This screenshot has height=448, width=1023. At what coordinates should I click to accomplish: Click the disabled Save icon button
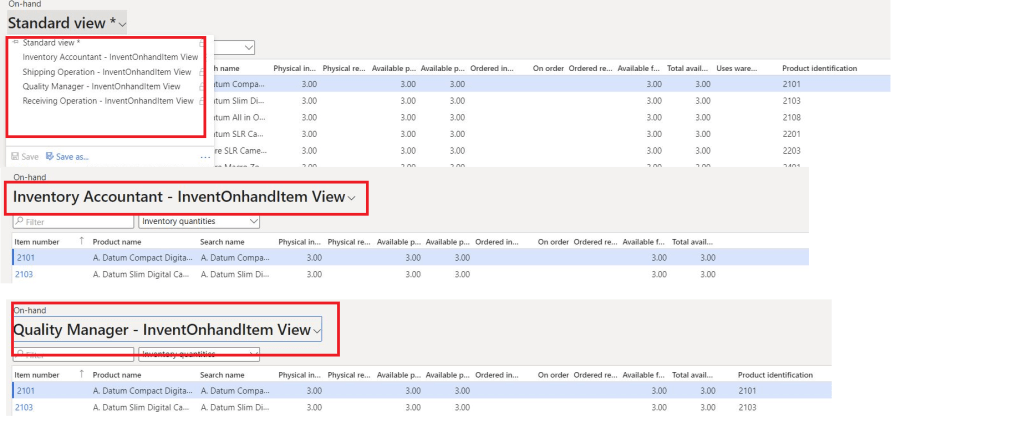click(24, 157)
